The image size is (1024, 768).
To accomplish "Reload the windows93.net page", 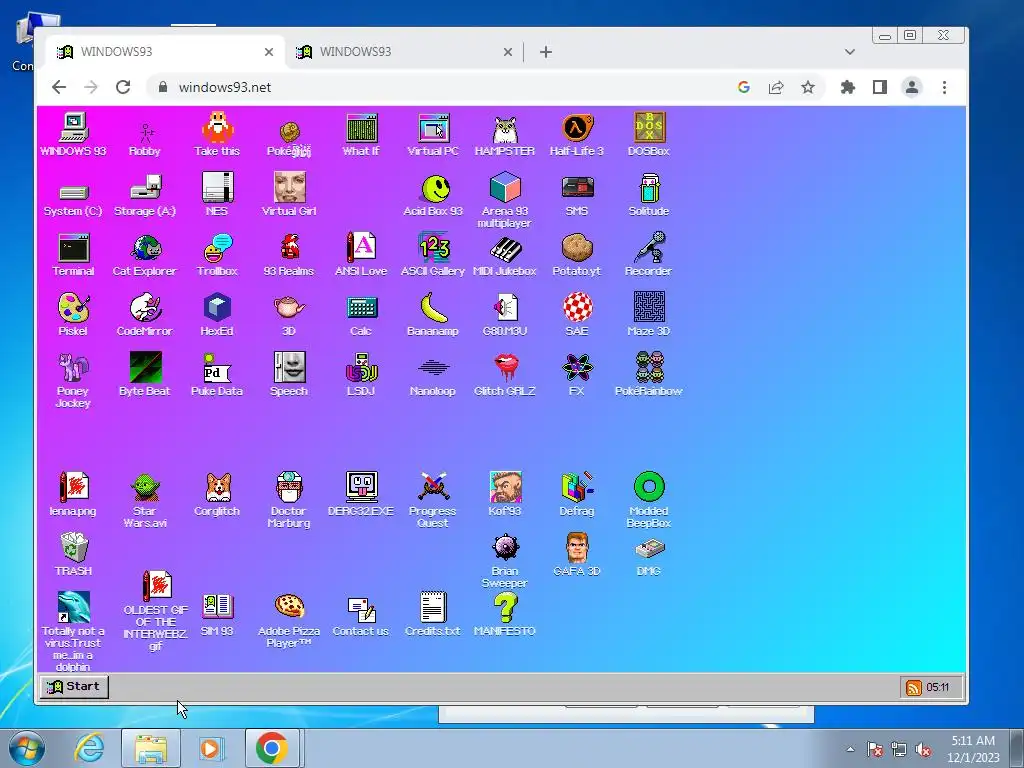I will (123, 87).
